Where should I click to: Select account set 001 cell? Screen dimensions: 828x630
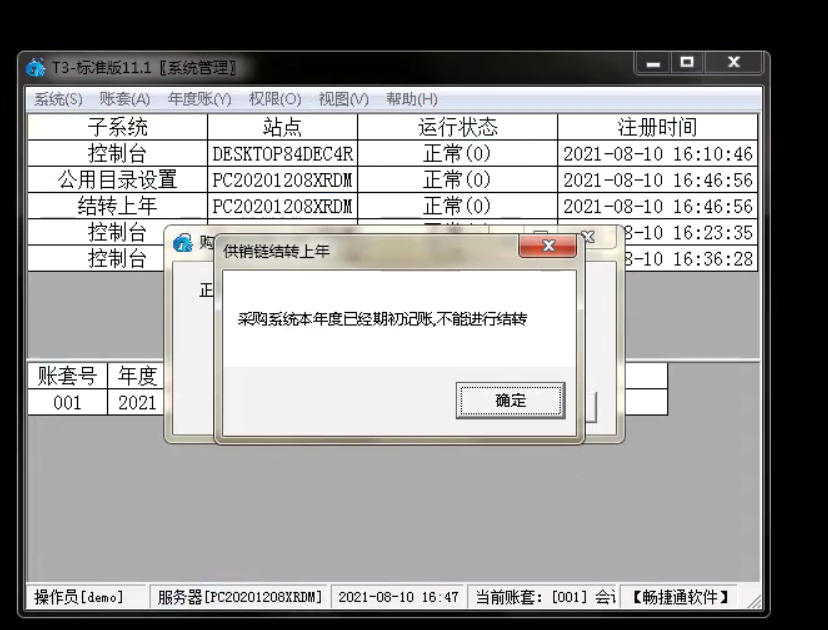67,402
